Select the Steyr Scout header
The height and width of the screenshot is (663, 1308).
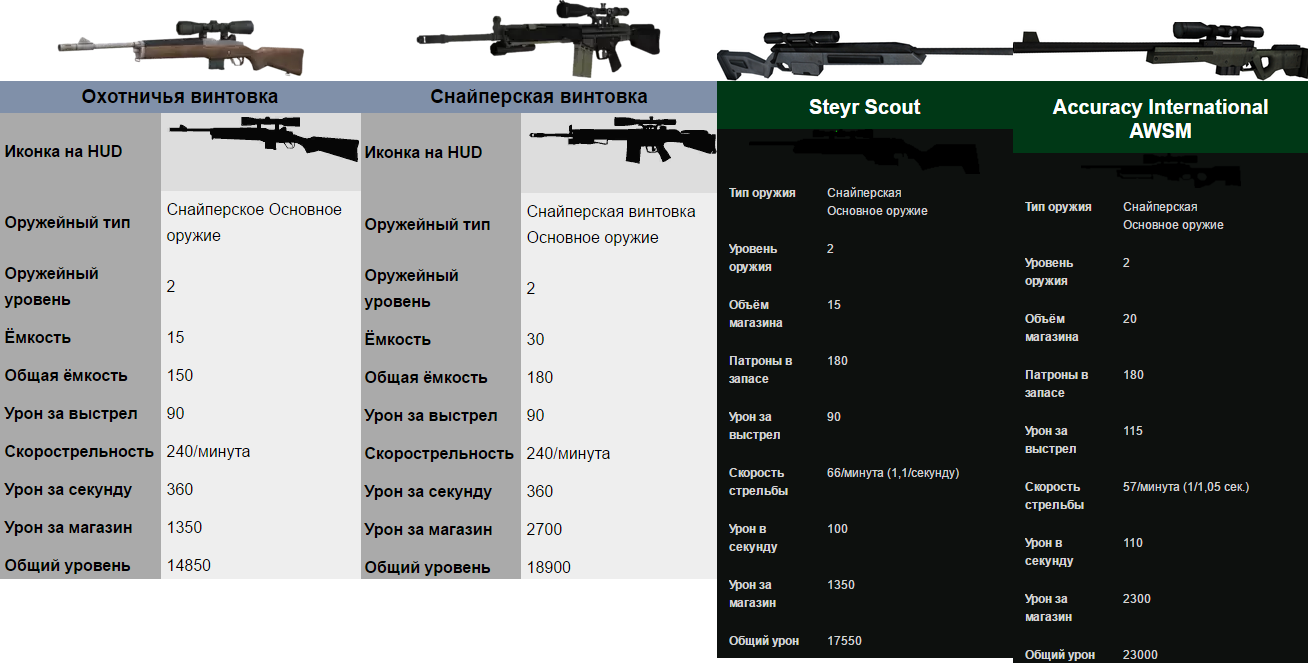pos(865,107)
